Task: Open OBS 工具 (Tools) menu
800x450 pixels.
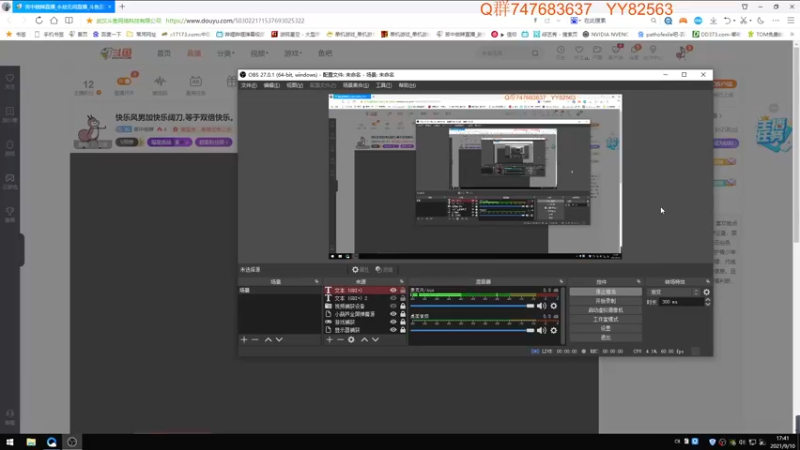Action: click(x=384, y=85)
